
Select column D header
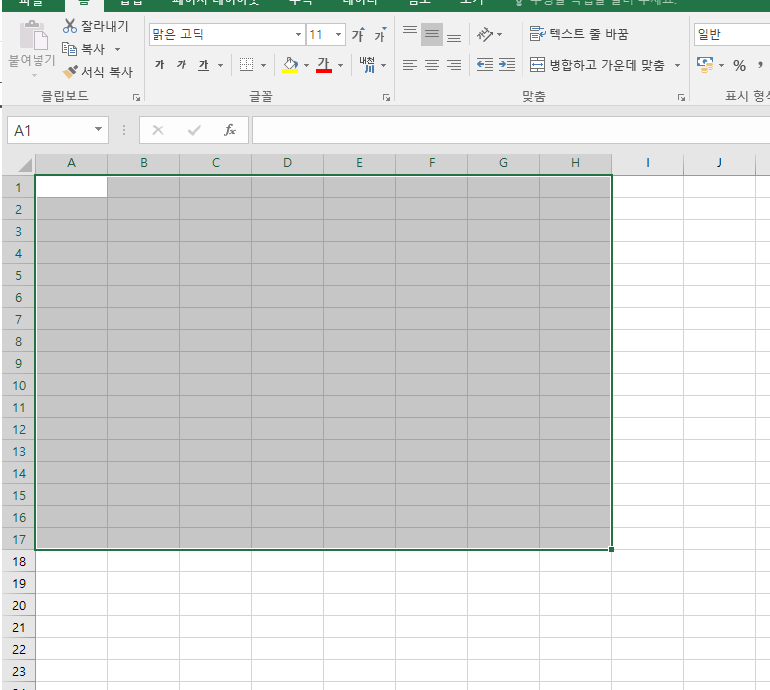287,163
